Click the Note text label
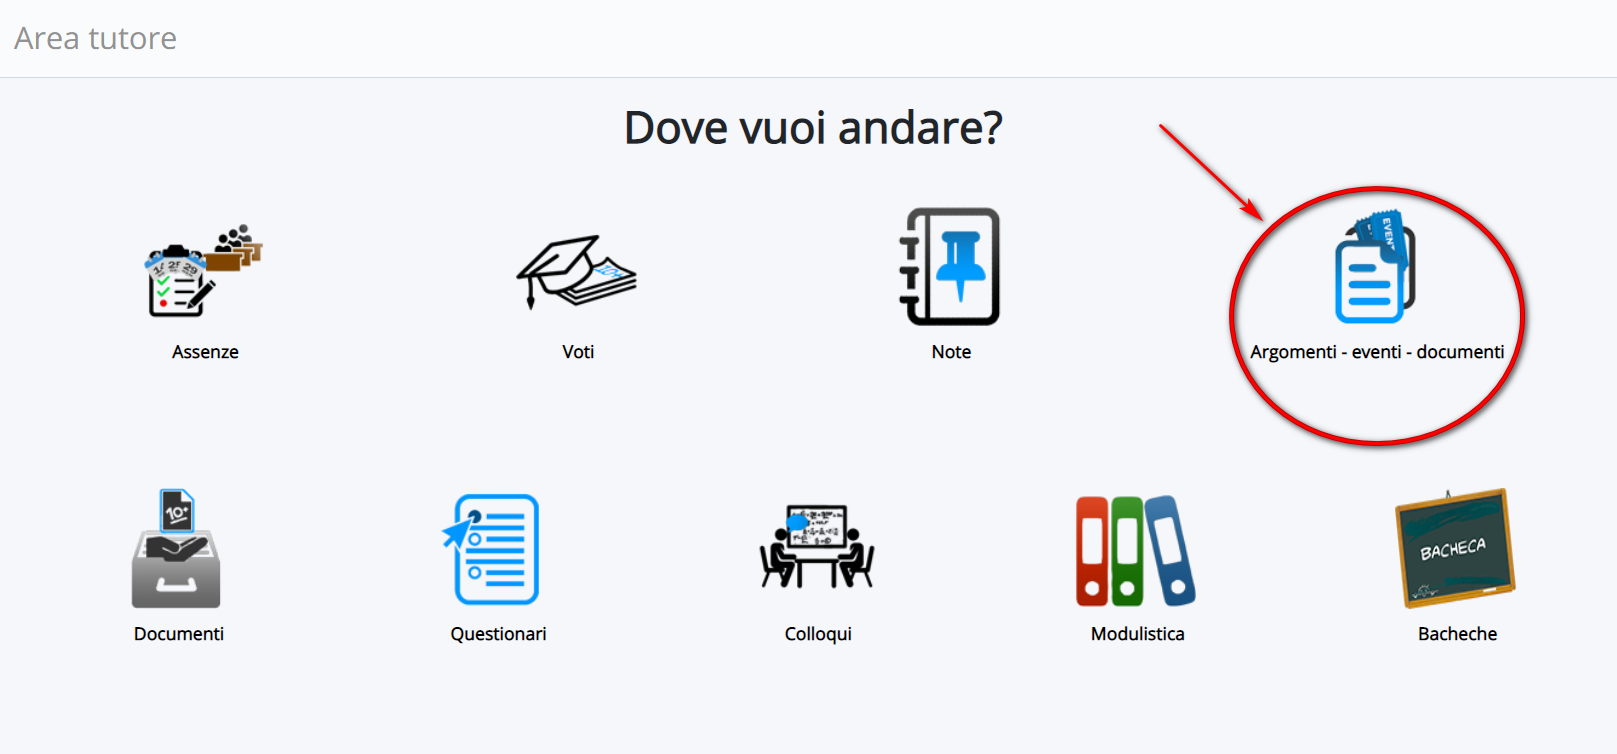The width and height of the screenshot is (1617, 754). (951, 352)
